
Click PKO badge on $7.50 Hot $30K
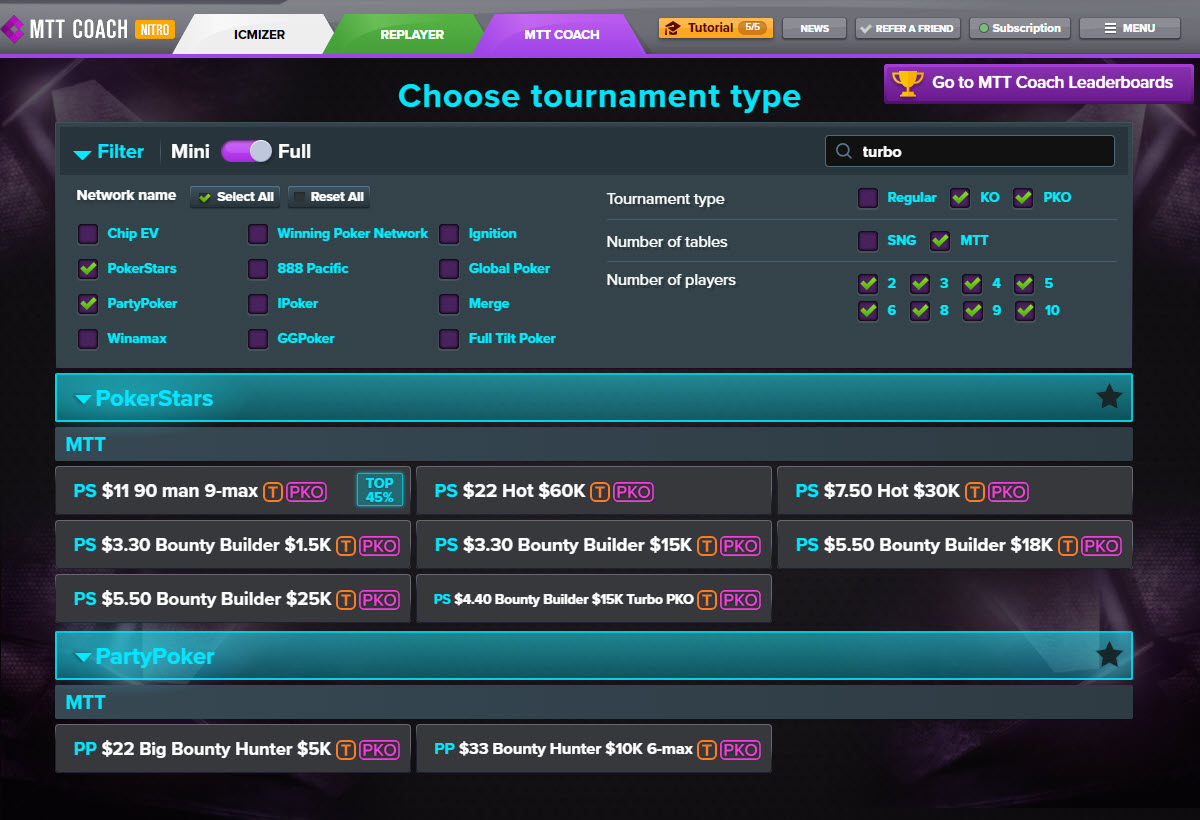[x=1008, y=491]
